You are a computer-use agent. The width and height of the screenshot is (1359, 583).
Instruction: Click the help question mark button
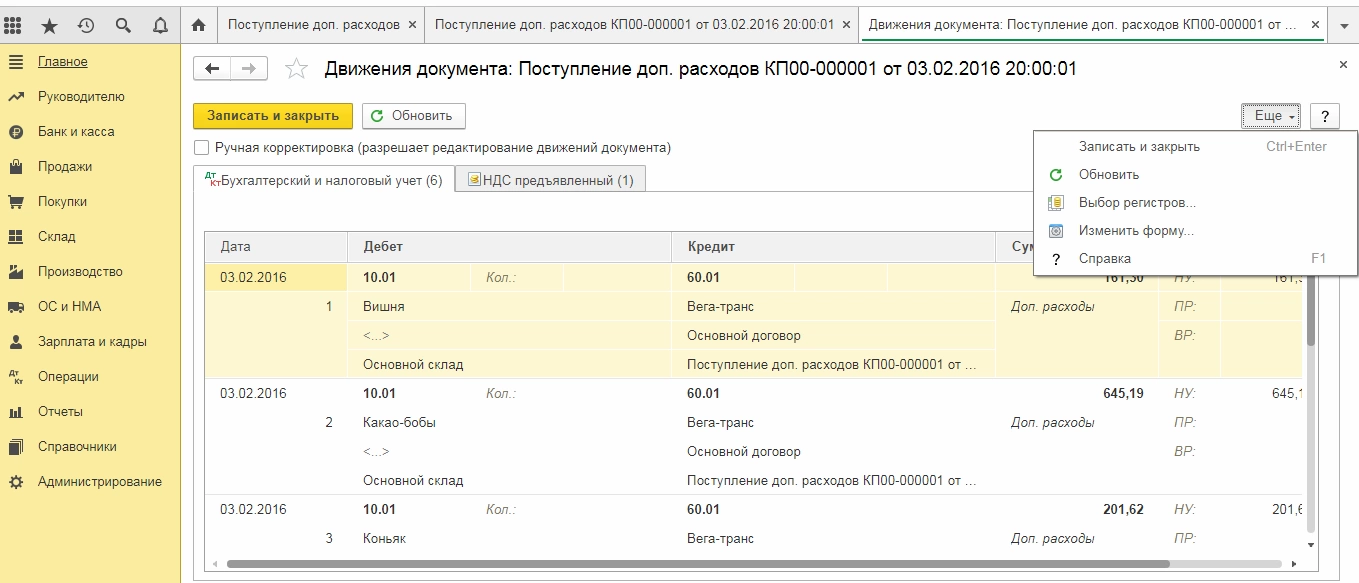[1324, 116]
